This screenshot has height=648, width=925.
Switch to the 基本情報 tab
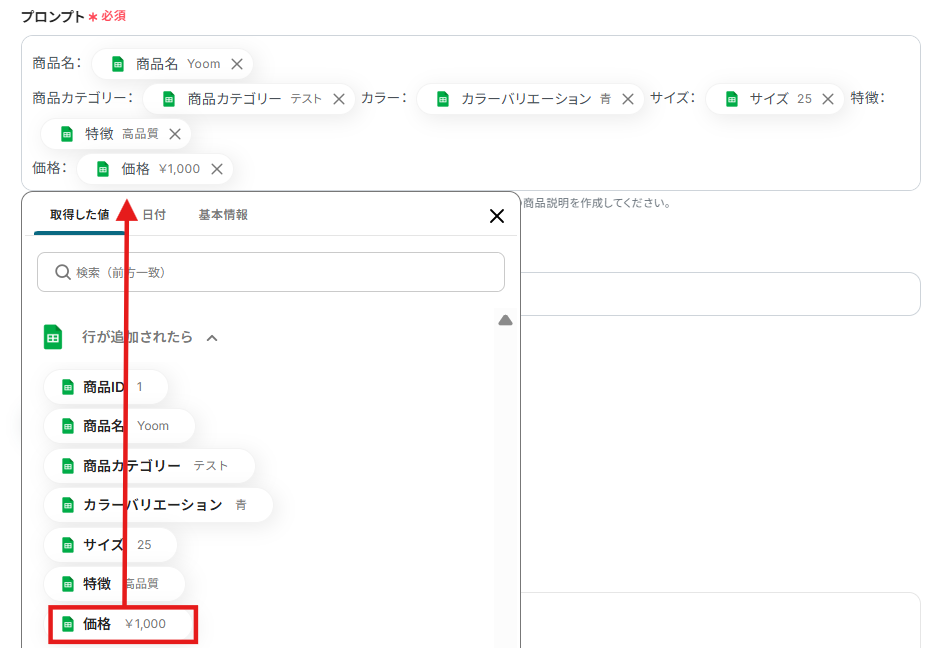click(x=223, y=215)
